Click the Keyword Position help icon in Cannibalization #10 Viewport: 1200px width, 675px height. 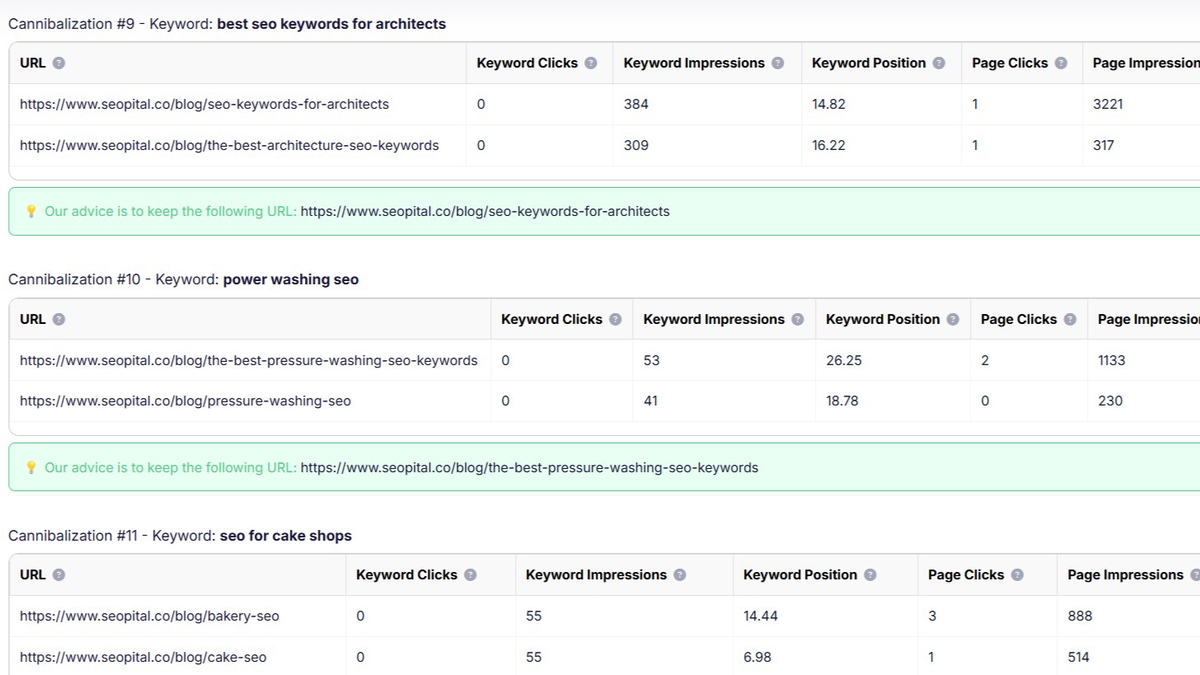click(951, 318)
